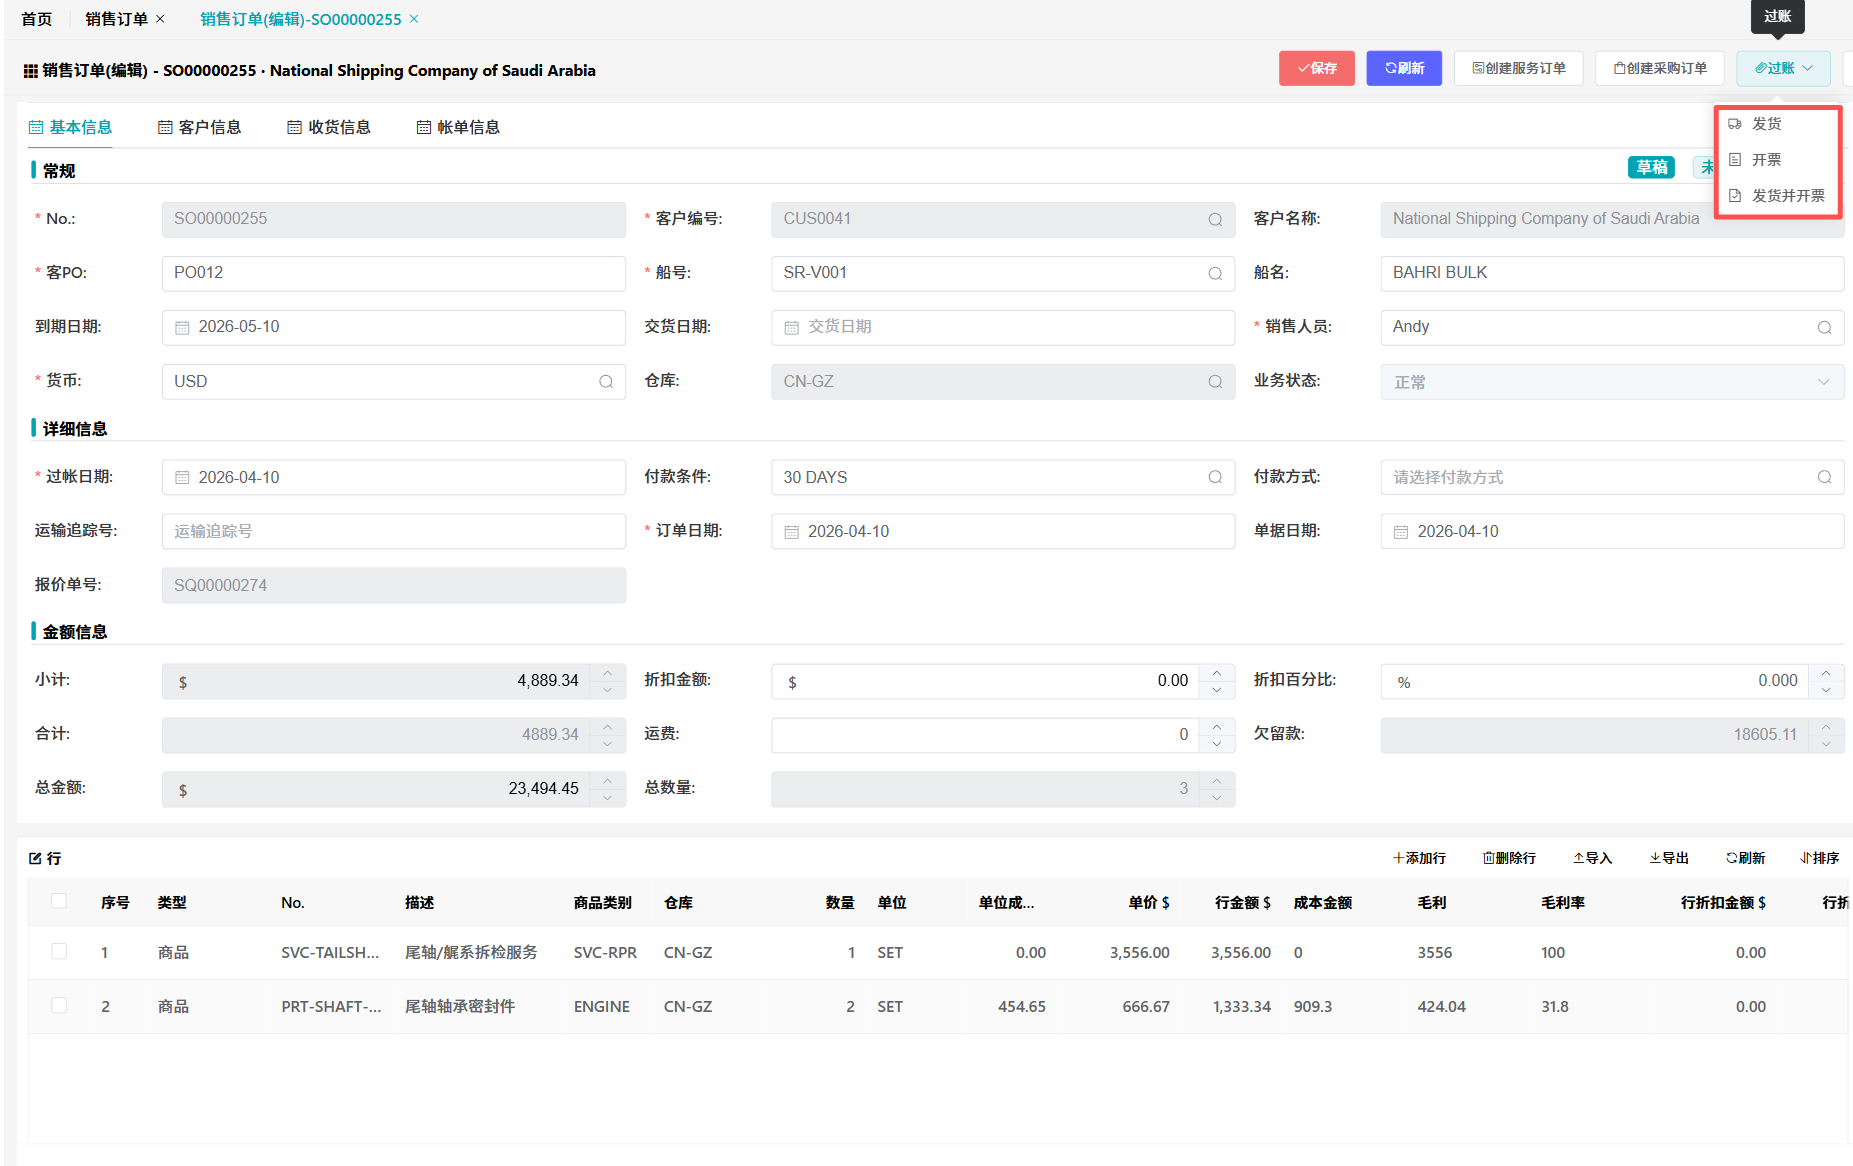The image size is (1853, 1166).
Task: Expand the 业务状态 dropdown
Action: click(x=1611, y=382)
